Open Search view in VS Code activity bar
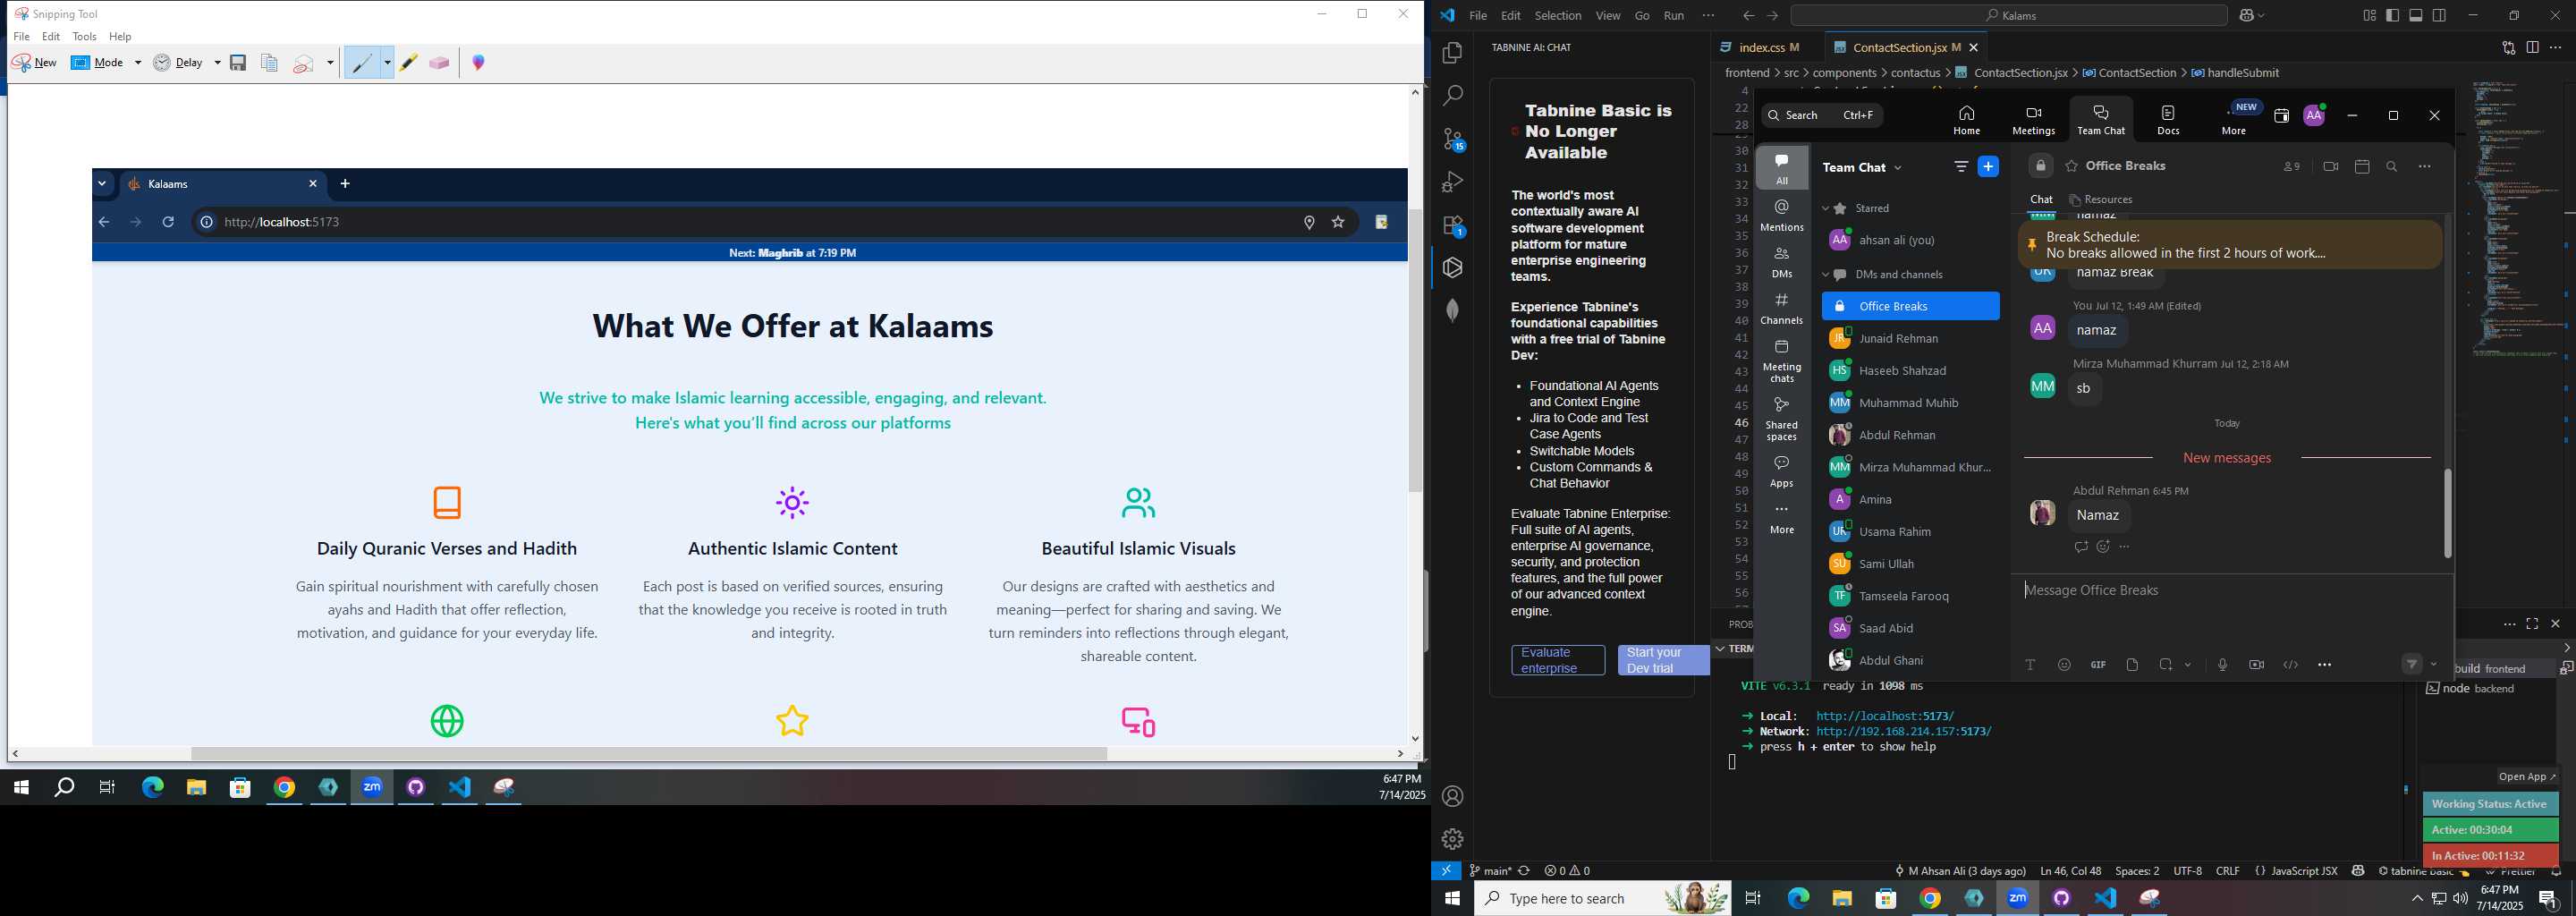 pyautogui.click(x=1453, y=96)
